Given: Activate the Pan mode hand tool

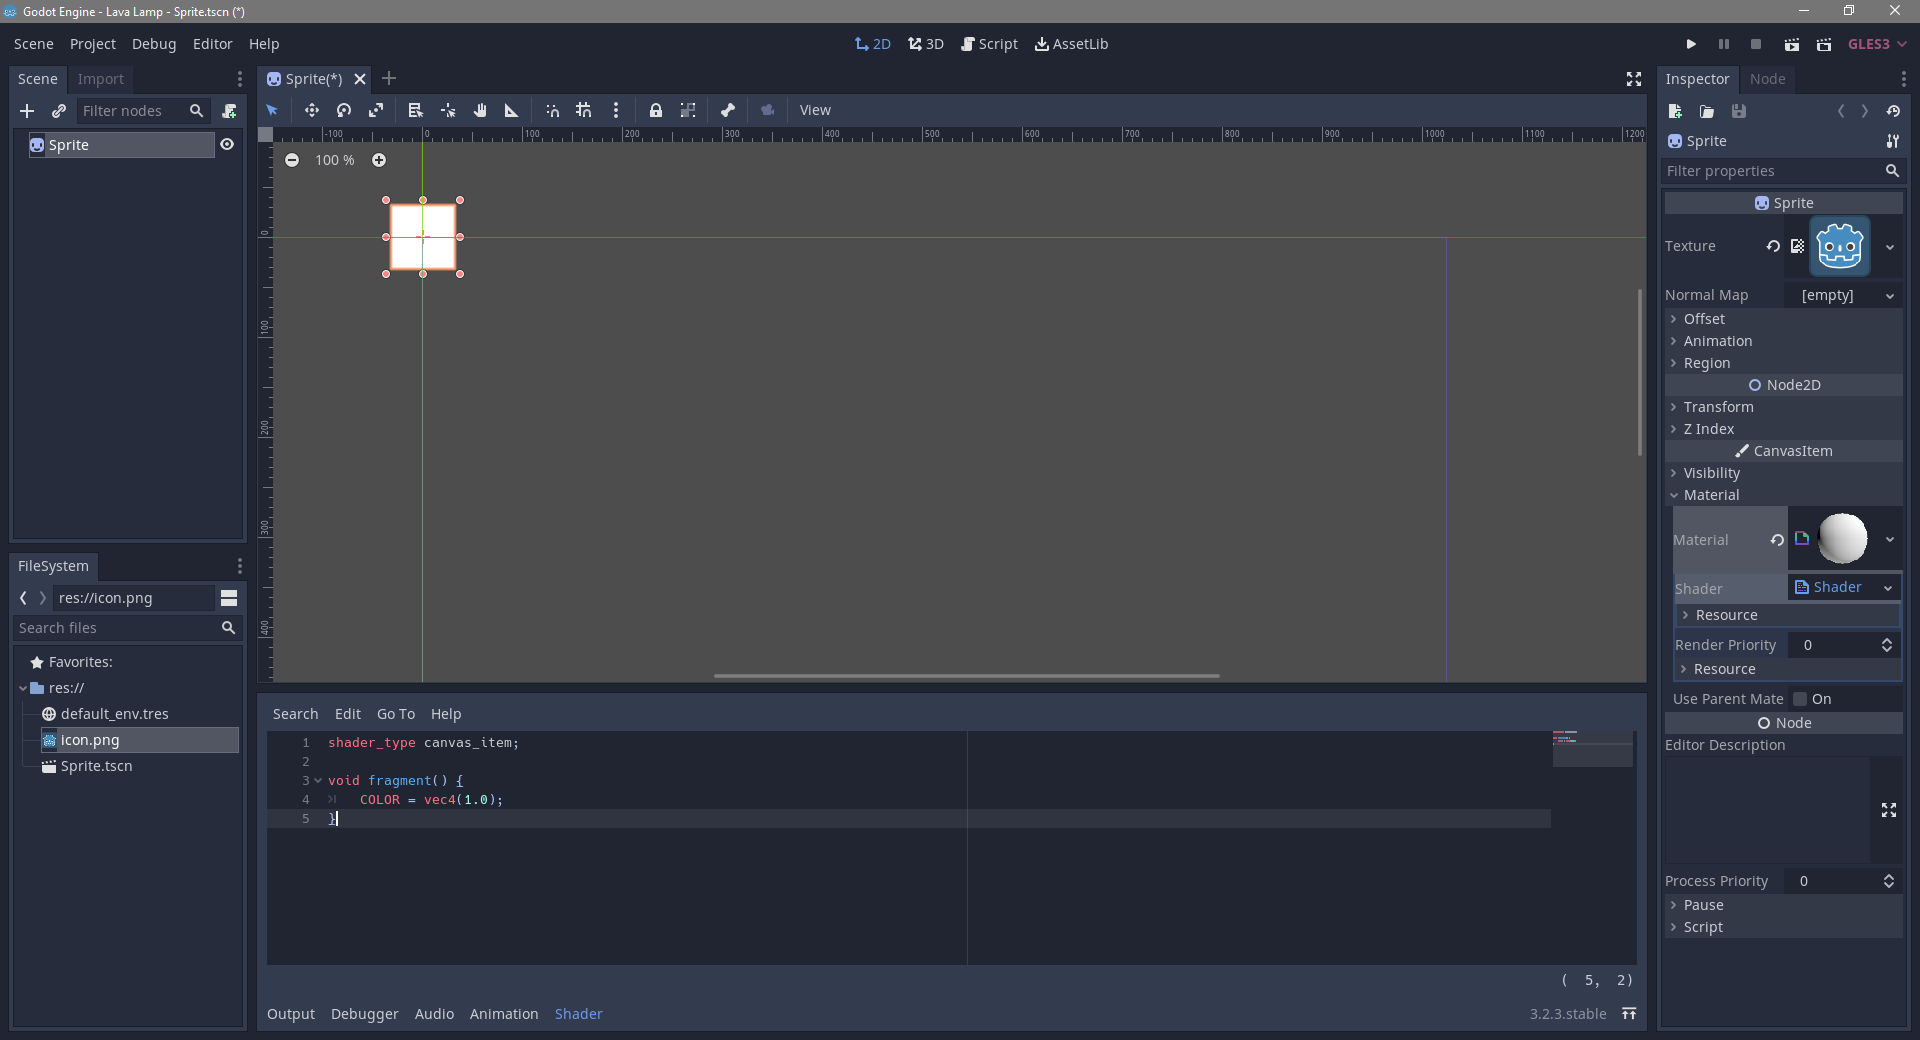Looking at the screenshot, I should tap(480, 110).
